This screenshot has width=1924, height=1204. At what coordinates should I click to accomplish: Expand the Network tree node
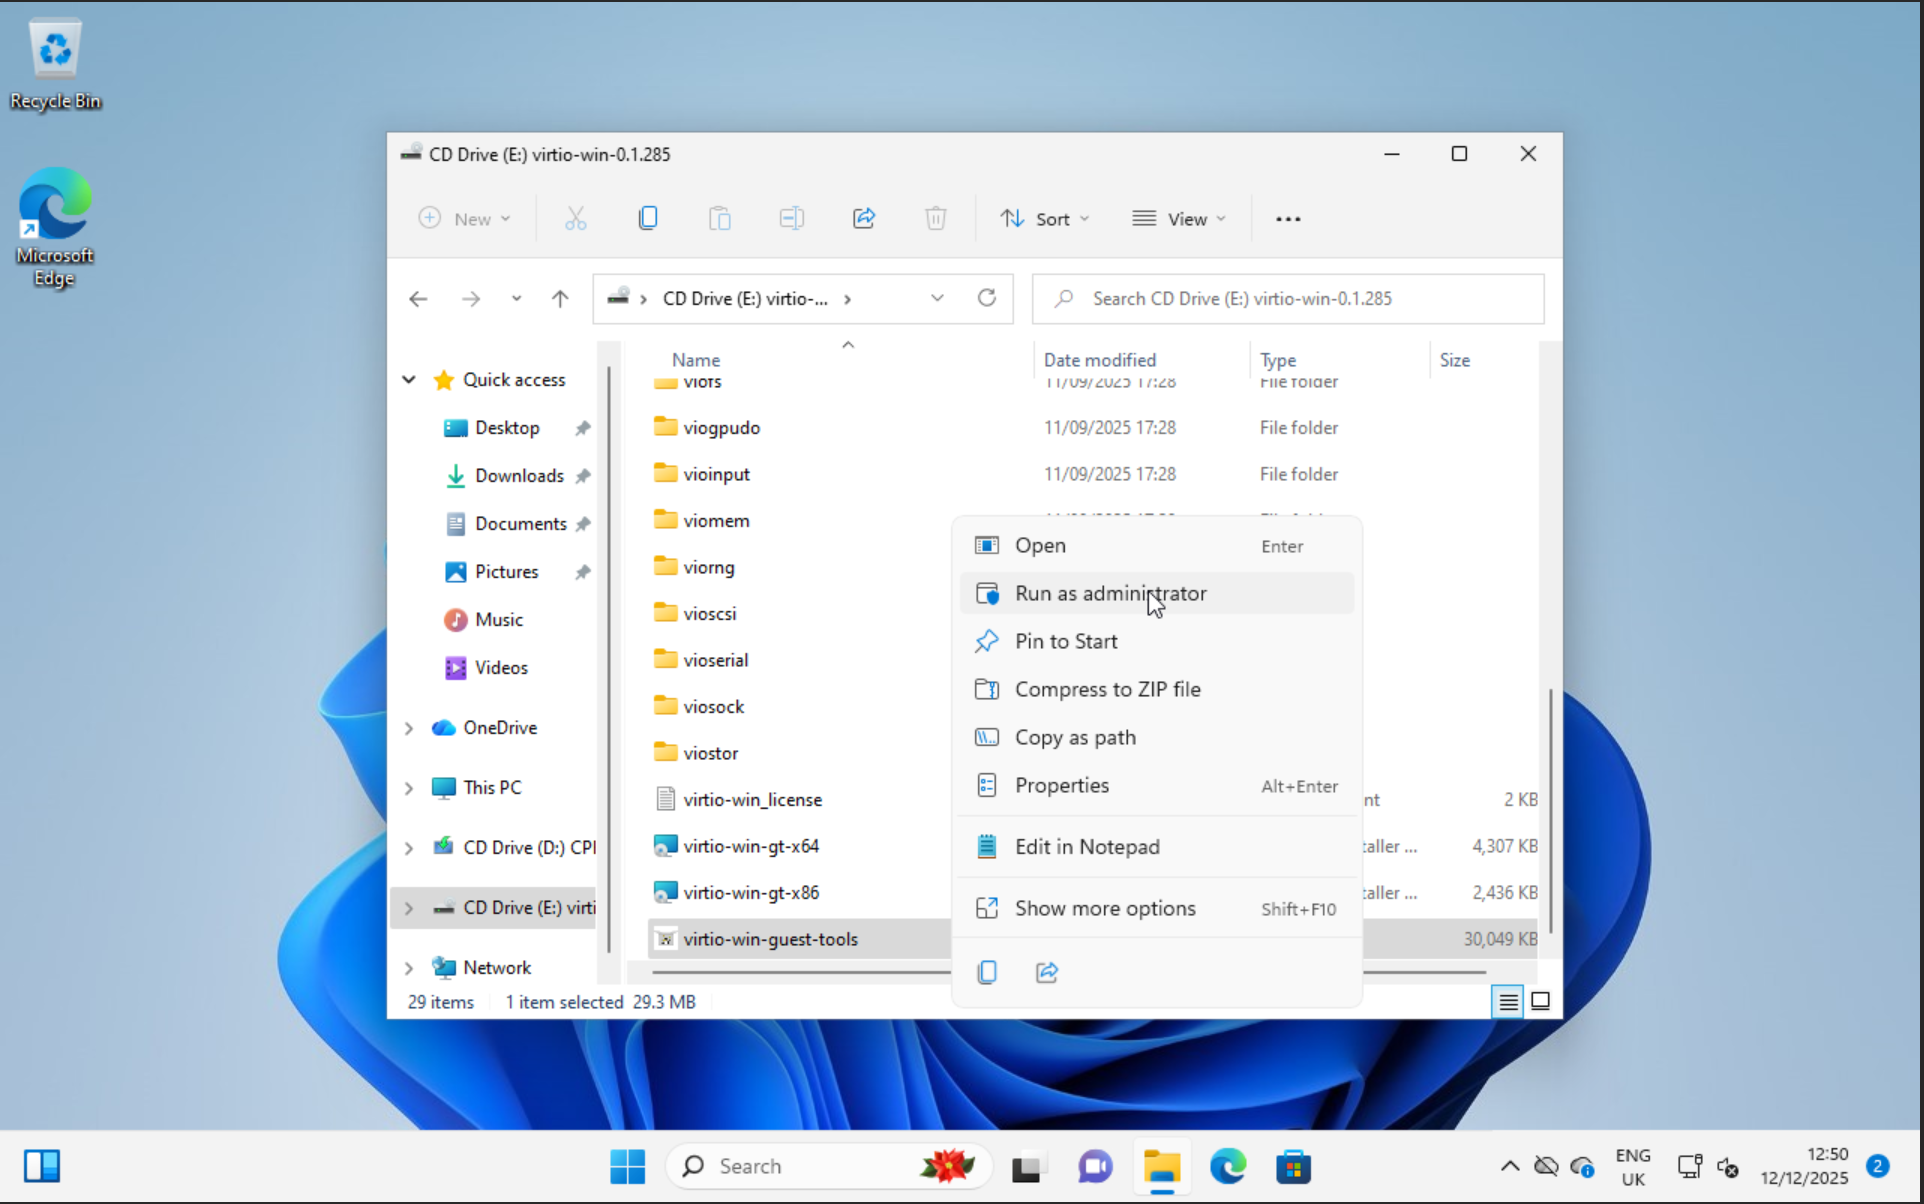point(409,968)
